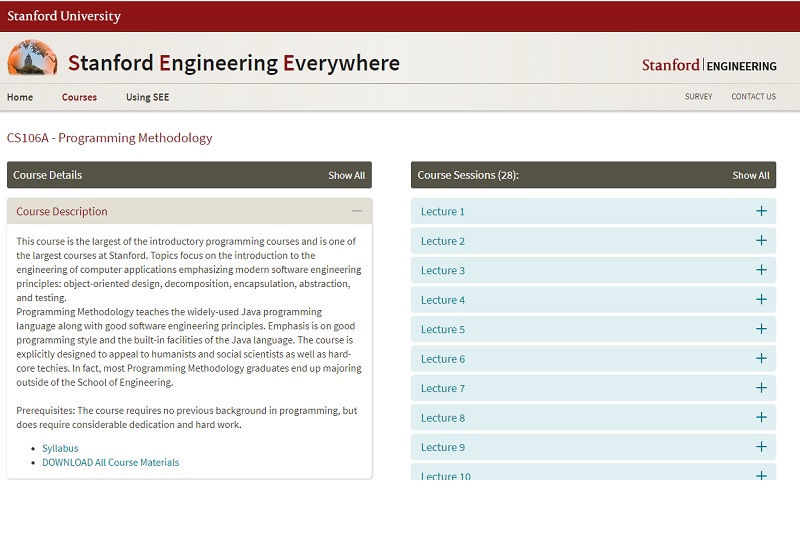The height and width of the screenshot is (551, 800).
Task: Open the Syllabus link
Action: [x=60, y=448]
